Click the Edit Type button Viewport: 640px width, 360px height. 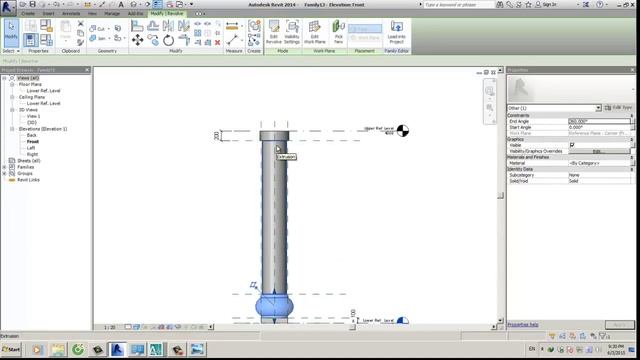619,108
